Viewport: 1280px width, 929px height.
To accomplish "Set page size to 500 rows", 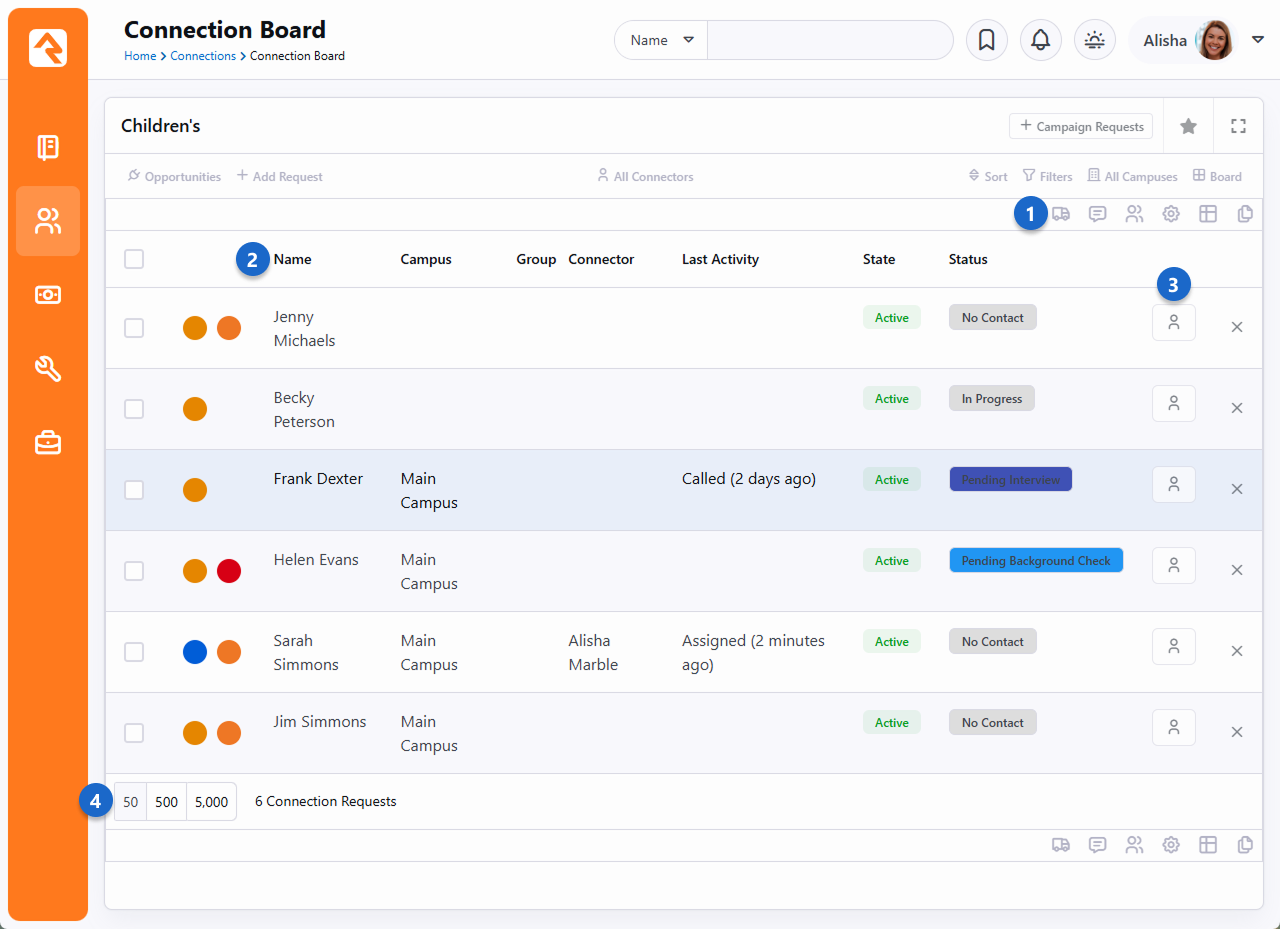I will click(x=166, y=802).
